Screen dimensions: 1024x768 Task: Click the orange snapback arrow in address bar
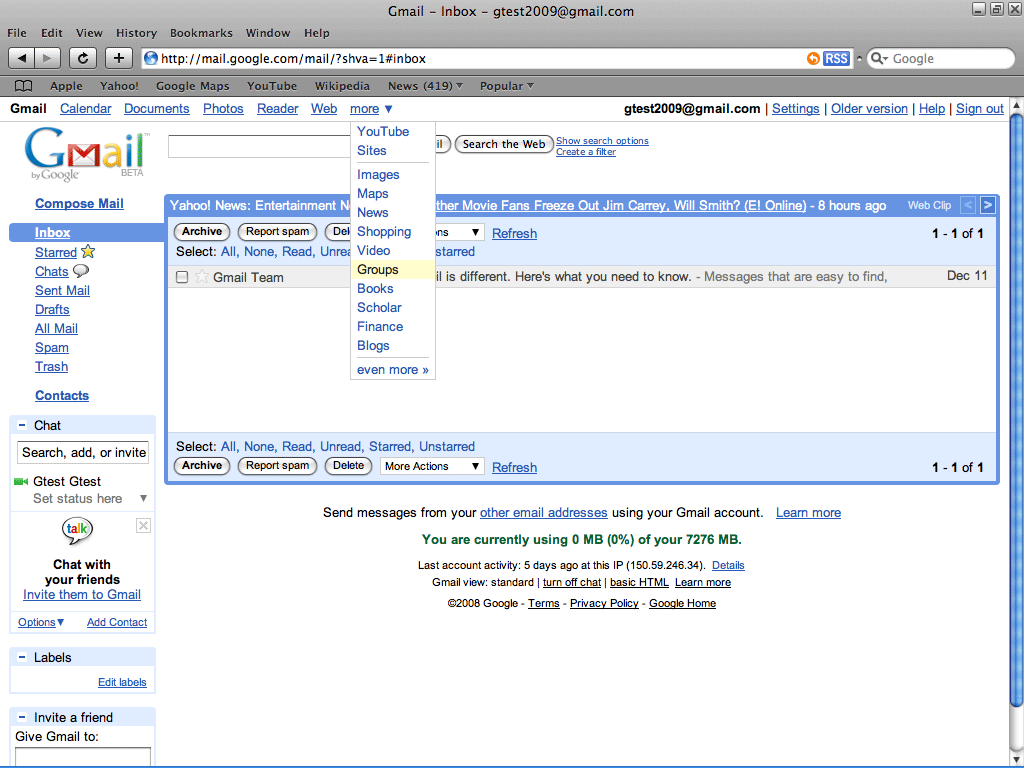[x=813, y=59]
